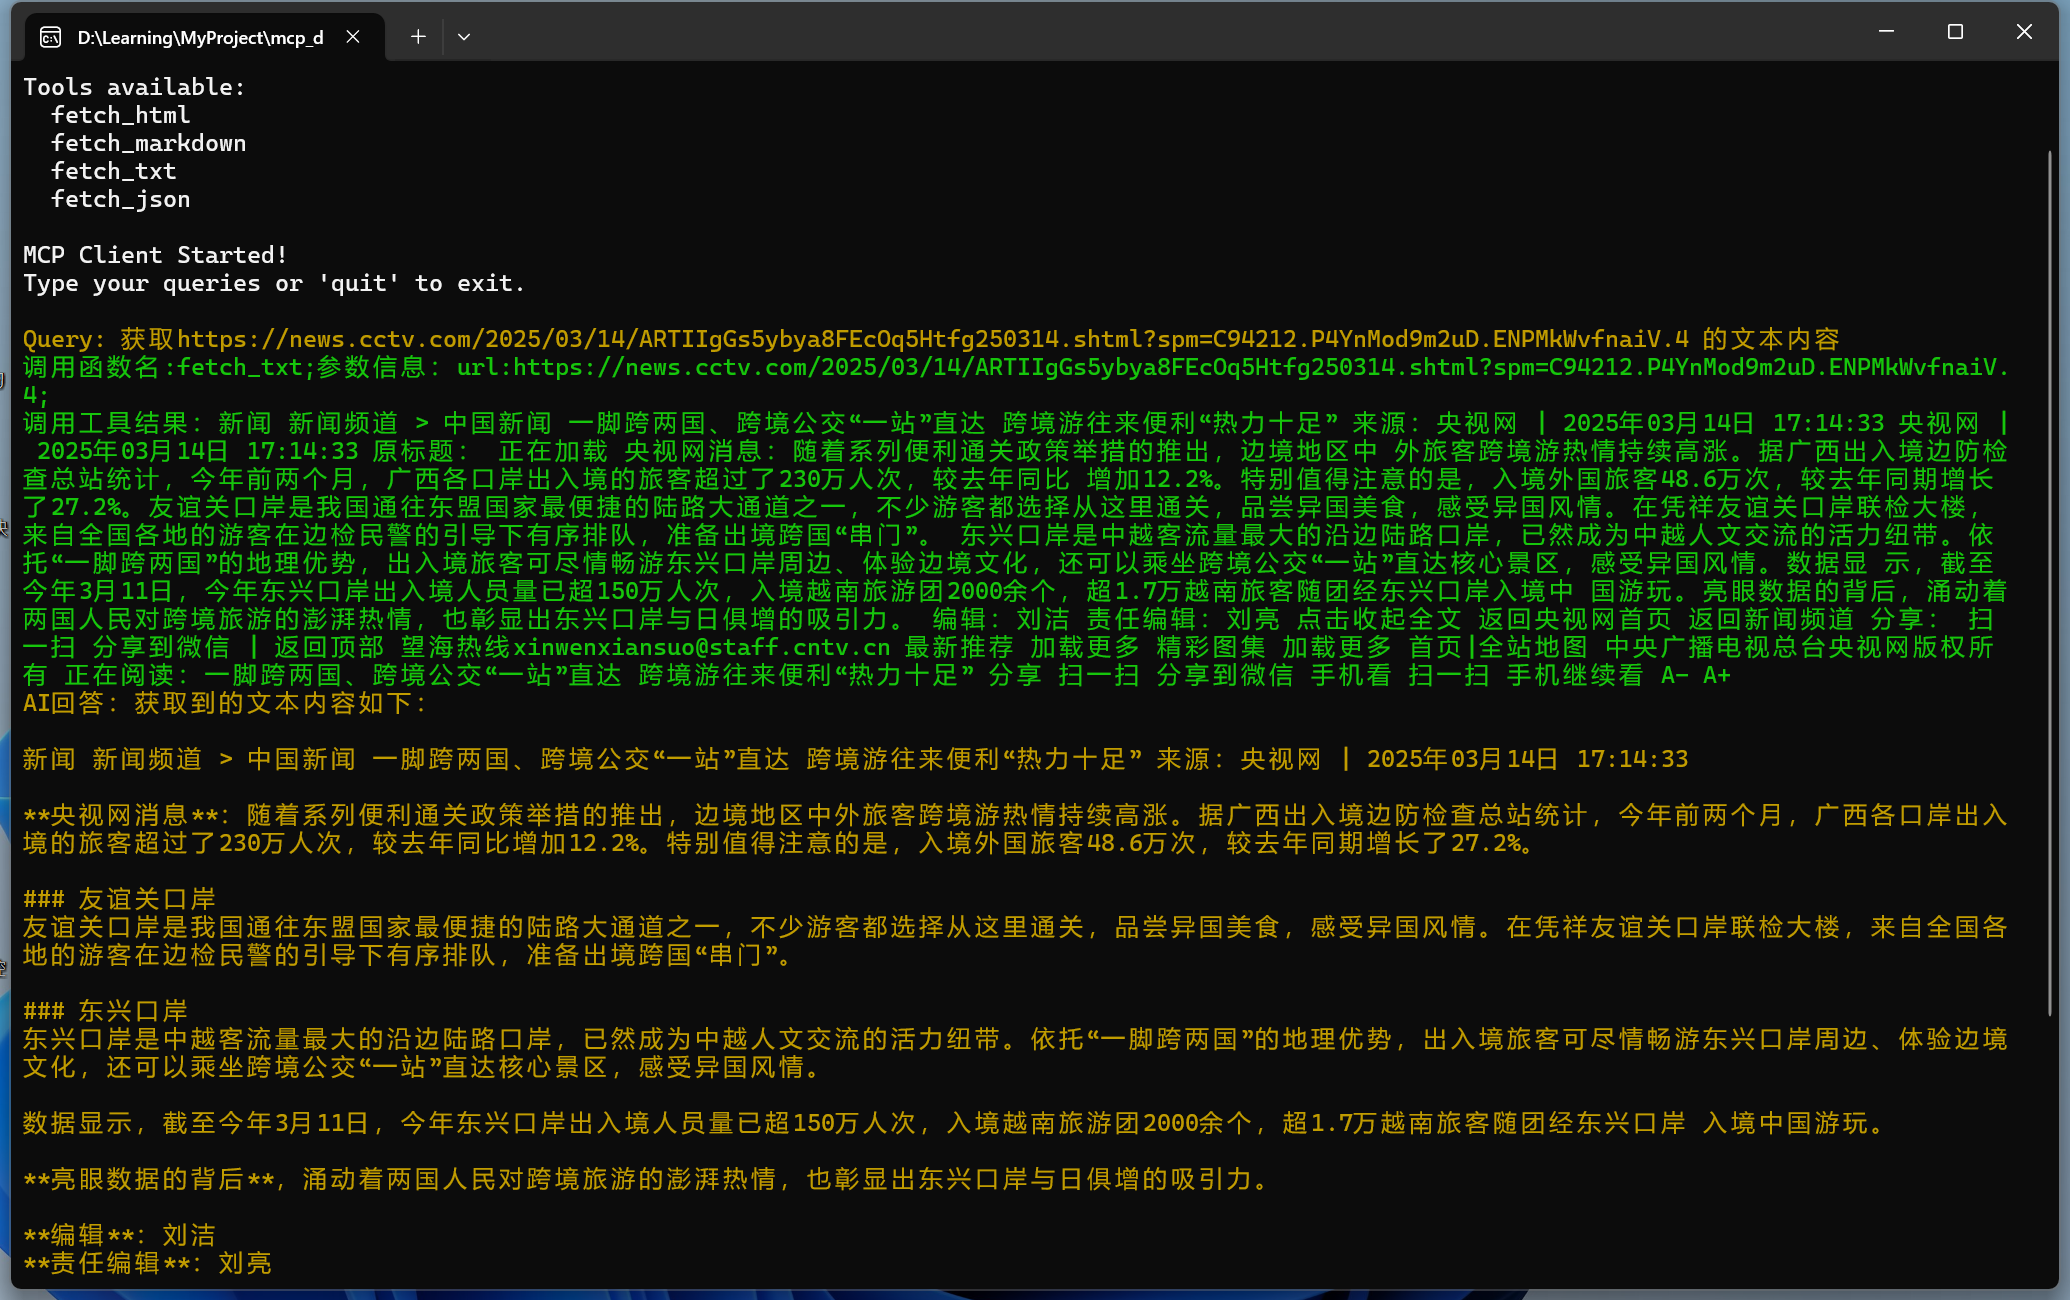Expand the new tab profile dropdown chevron
This screenshot has height=1300, width=2070.
(x=464, y=37)
